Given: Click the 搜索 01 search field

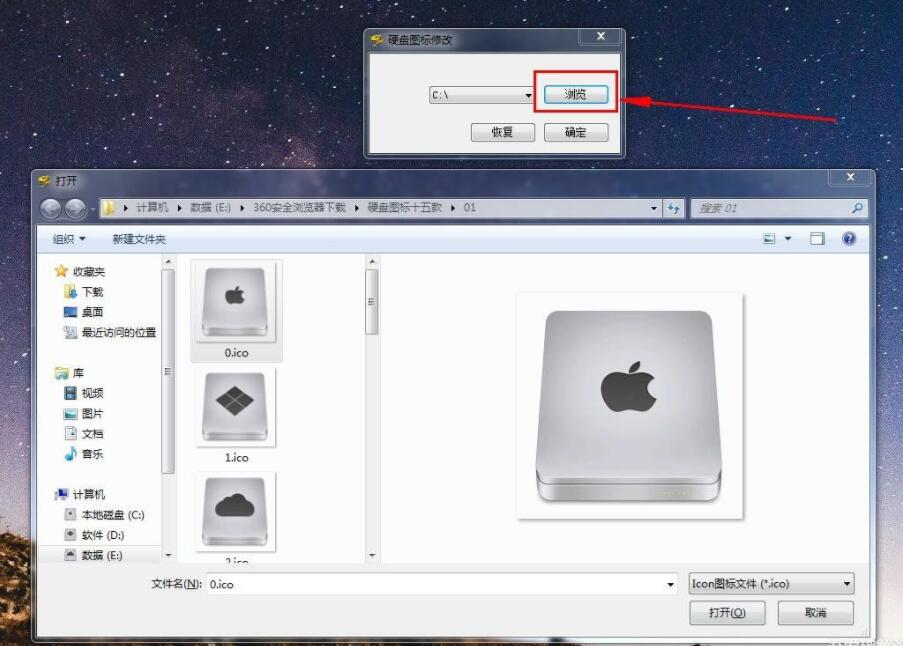Looking at the screenshot, I should tap(772, 208).
